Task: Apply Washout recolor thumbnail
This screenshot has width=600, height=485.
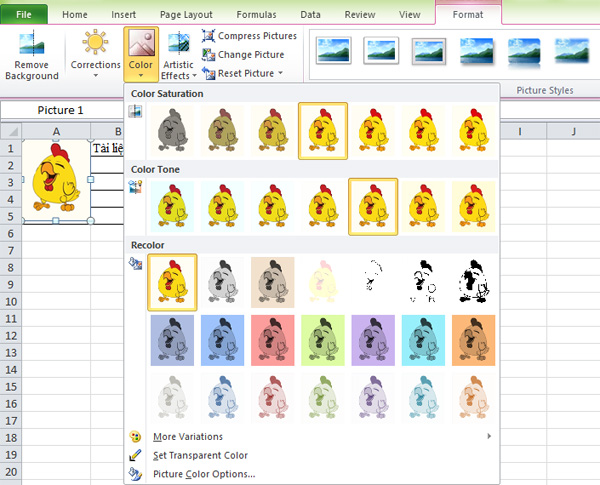Action: pyautogui.click(x=323, y=283)
